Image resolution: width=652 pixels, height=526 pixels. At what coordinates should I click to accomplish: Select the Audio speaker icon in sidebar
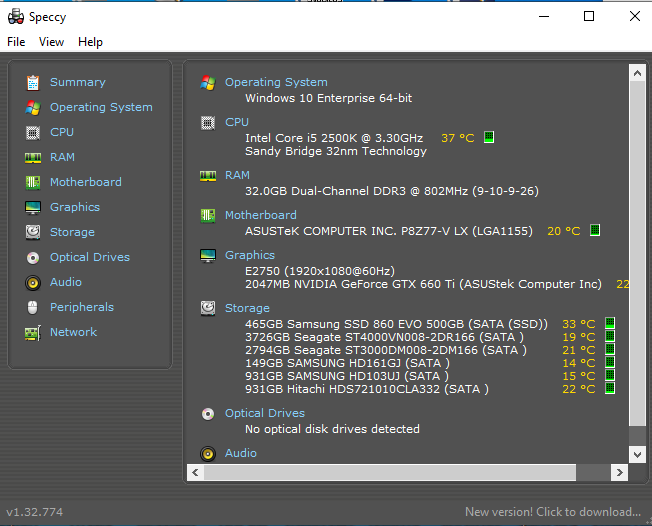(x=33, y=283)
